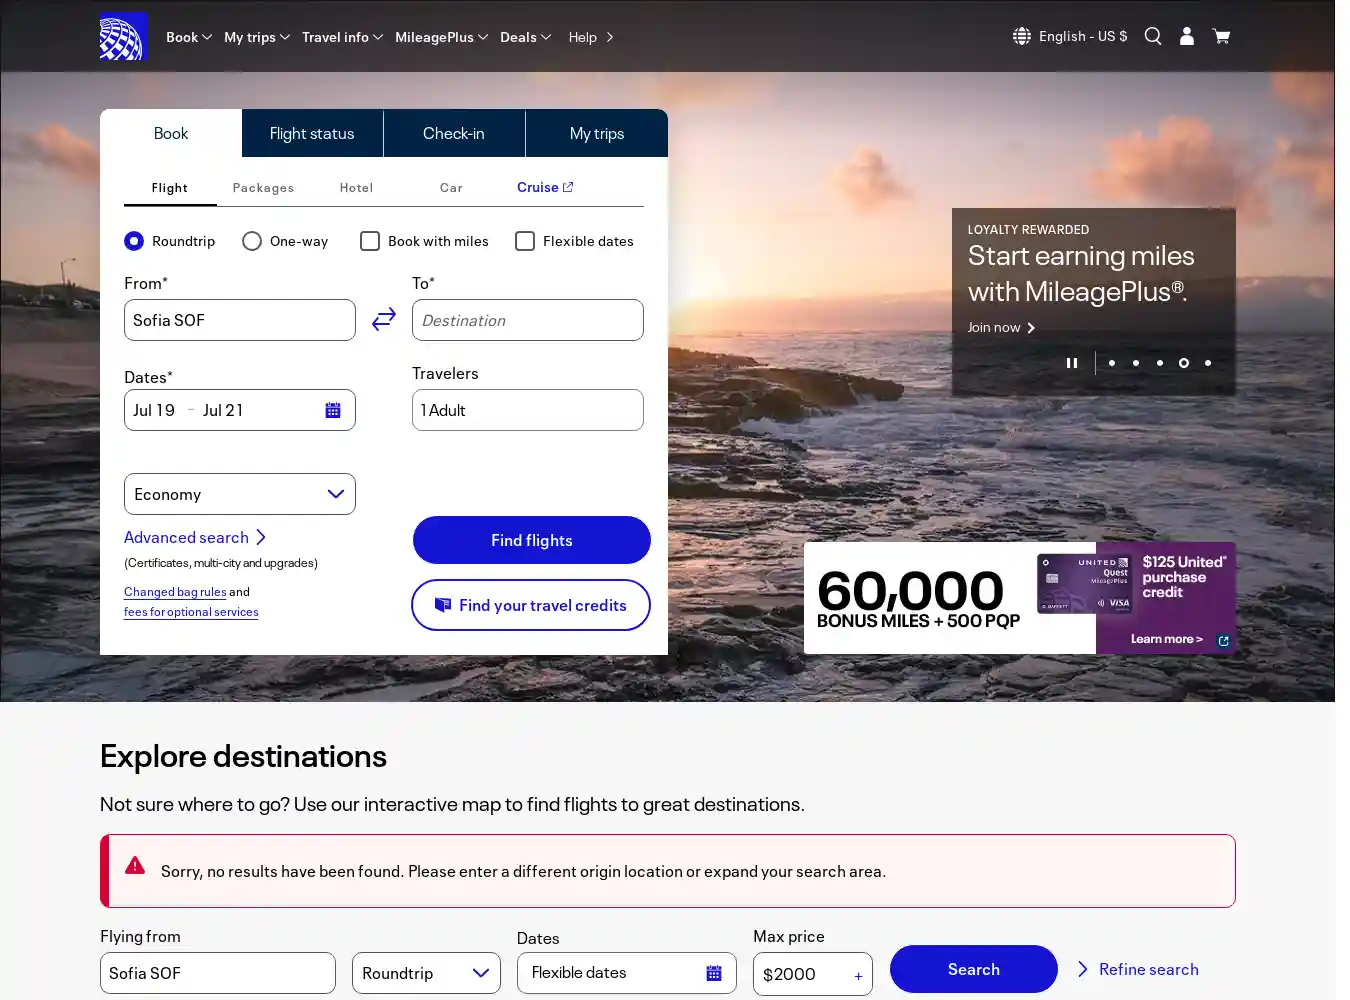Open the Economy cabin class dropdown
Viewport: 1350px width, 1000px height.
pyautogui.click(x=240, y=494)
